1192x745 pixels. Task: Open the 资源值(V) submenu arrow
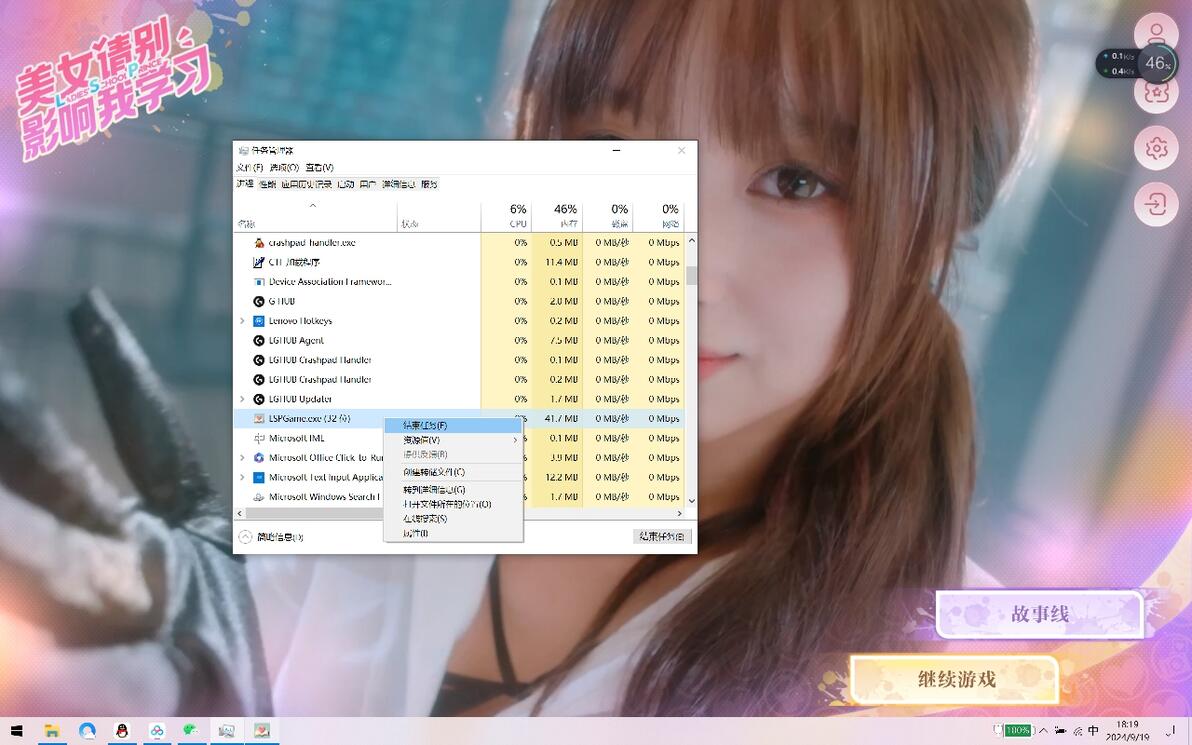tap(515, 440)
